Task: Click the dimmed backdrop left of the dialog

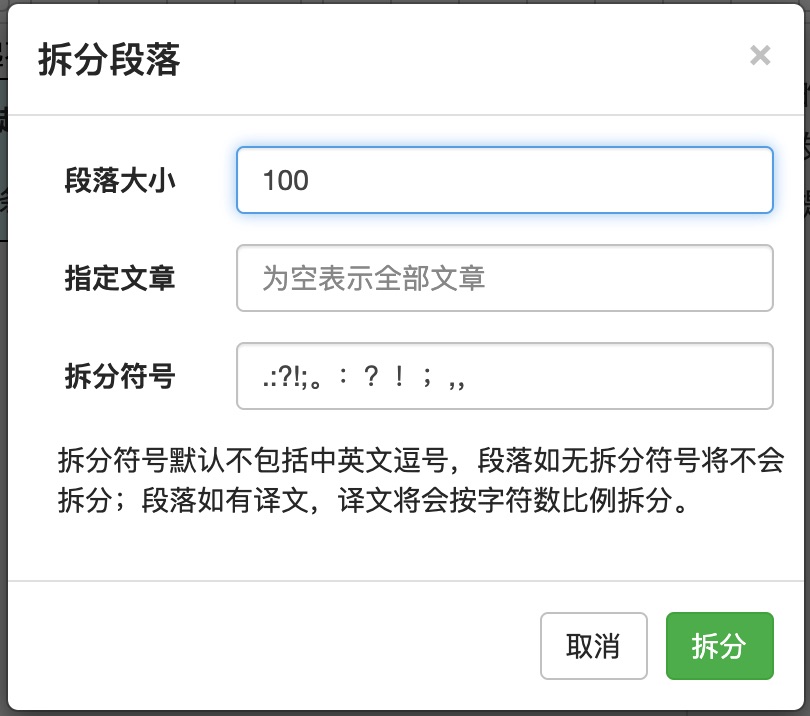Action: pos(3,362)
